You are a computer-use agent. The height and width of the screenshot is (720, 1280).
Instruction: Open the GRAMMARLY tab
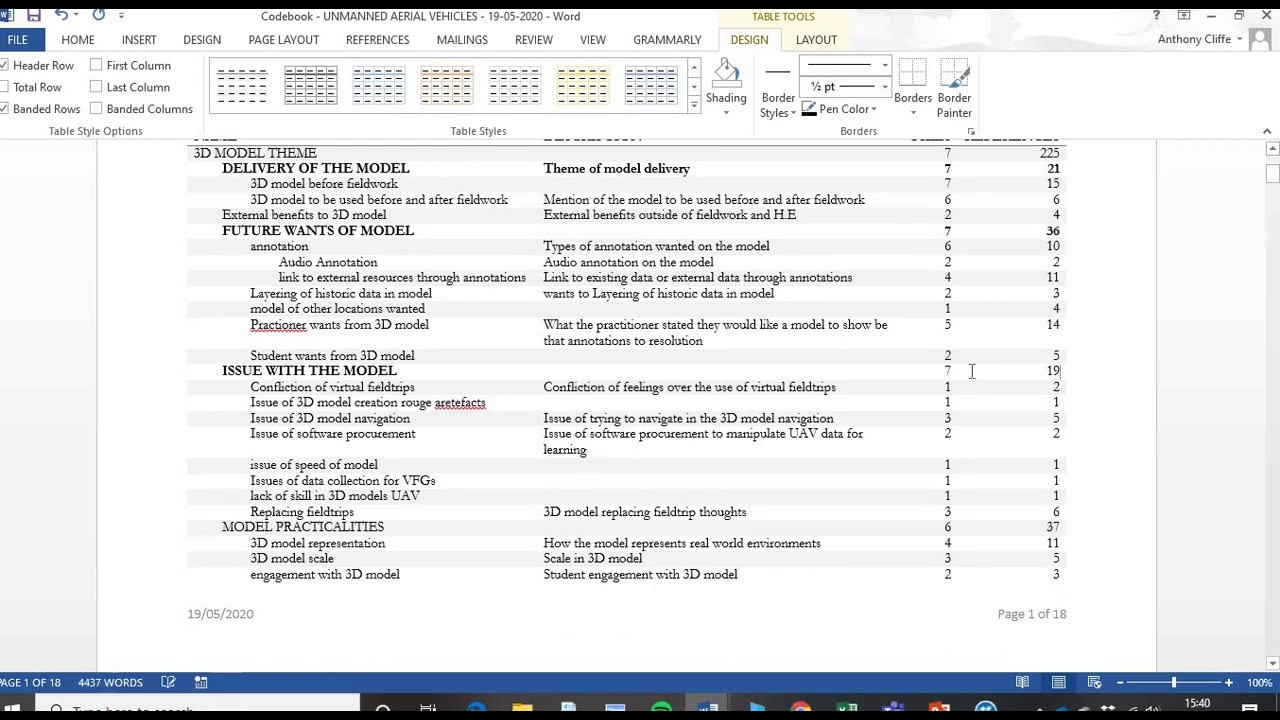click(667, 40)
